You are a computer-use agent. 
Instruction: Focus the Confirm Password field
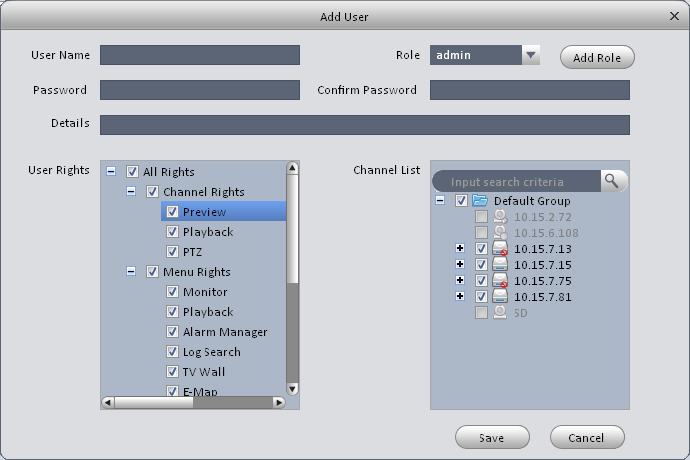tap(530, 90)
